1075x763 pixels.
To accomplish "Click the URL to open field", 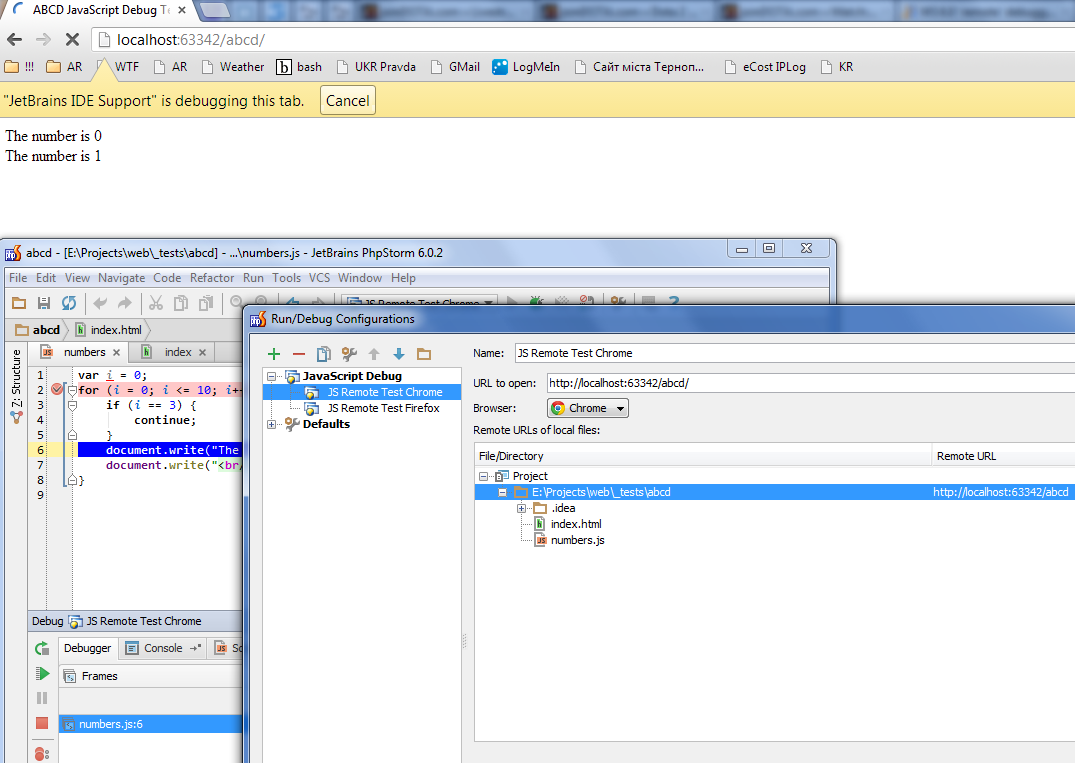I will [810, 383].
